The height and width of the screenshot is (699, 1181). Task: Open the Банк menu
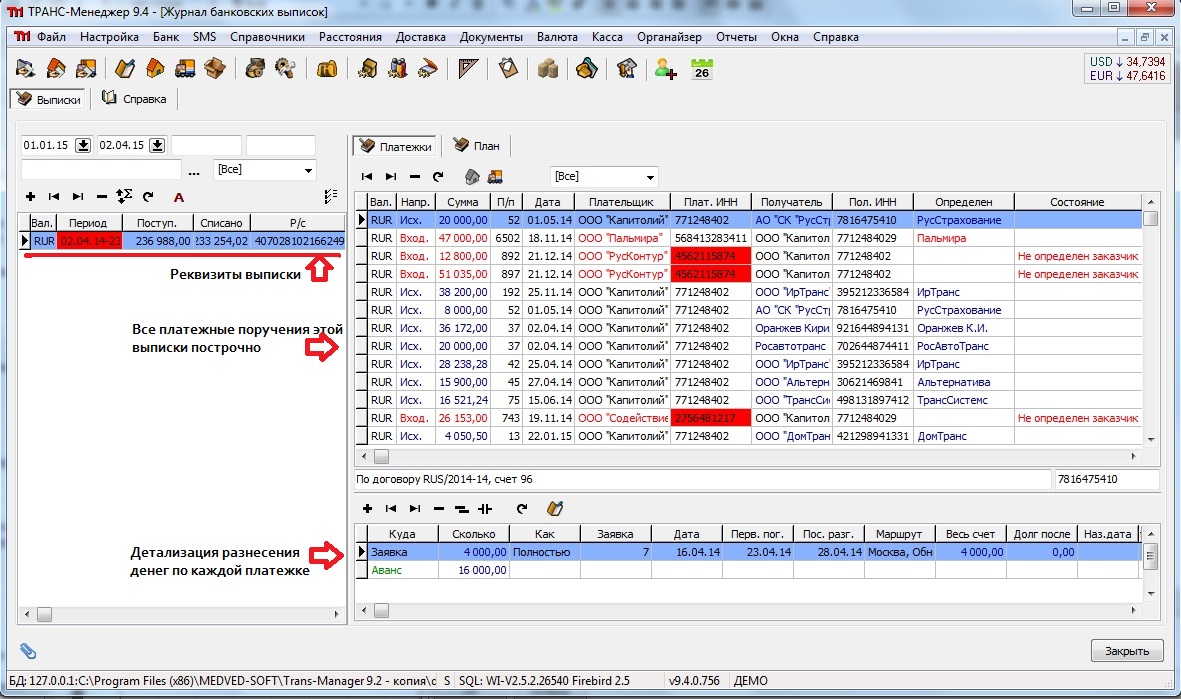point(166,37)
